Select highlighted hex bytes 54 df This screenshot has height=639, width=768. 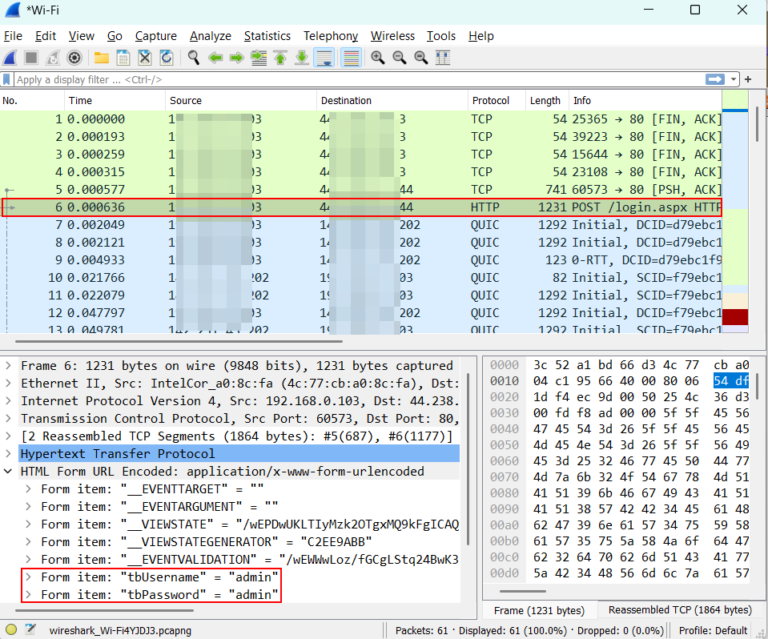point(731,380)
